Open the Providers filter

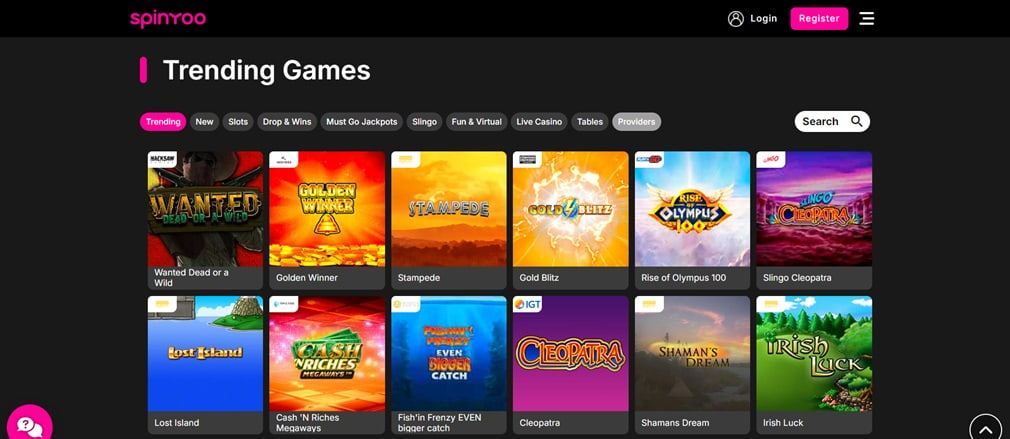pyautogui.click(x=636, y=122)
